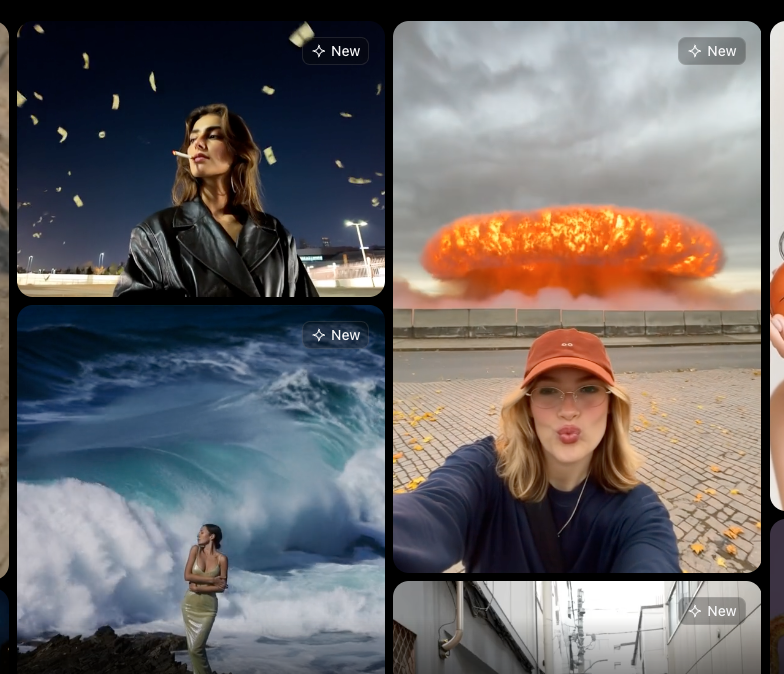Click the woman in the green dress
784x674 pixels.
[204, 590]
